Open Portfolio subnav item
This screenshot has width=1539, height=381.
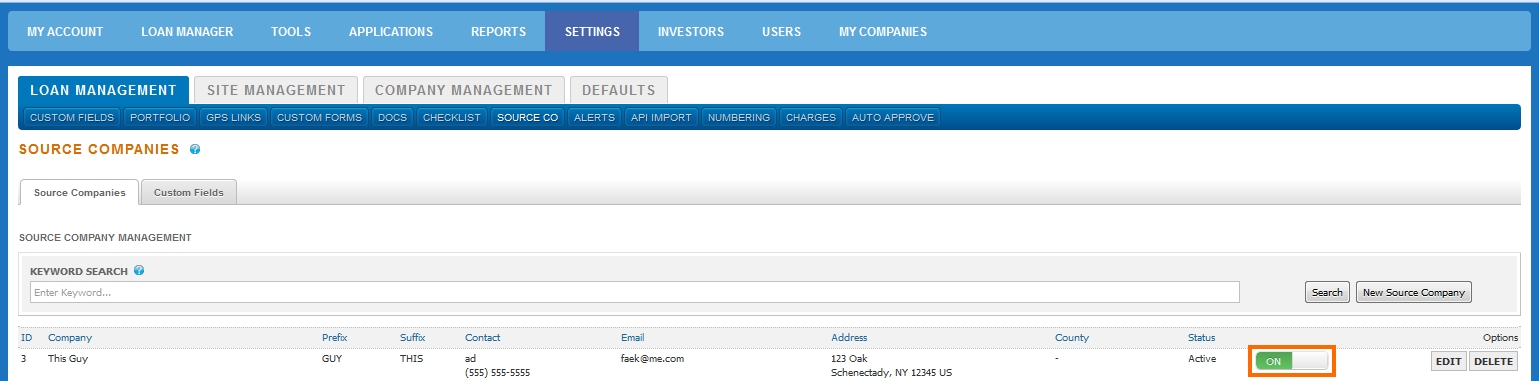160,118
